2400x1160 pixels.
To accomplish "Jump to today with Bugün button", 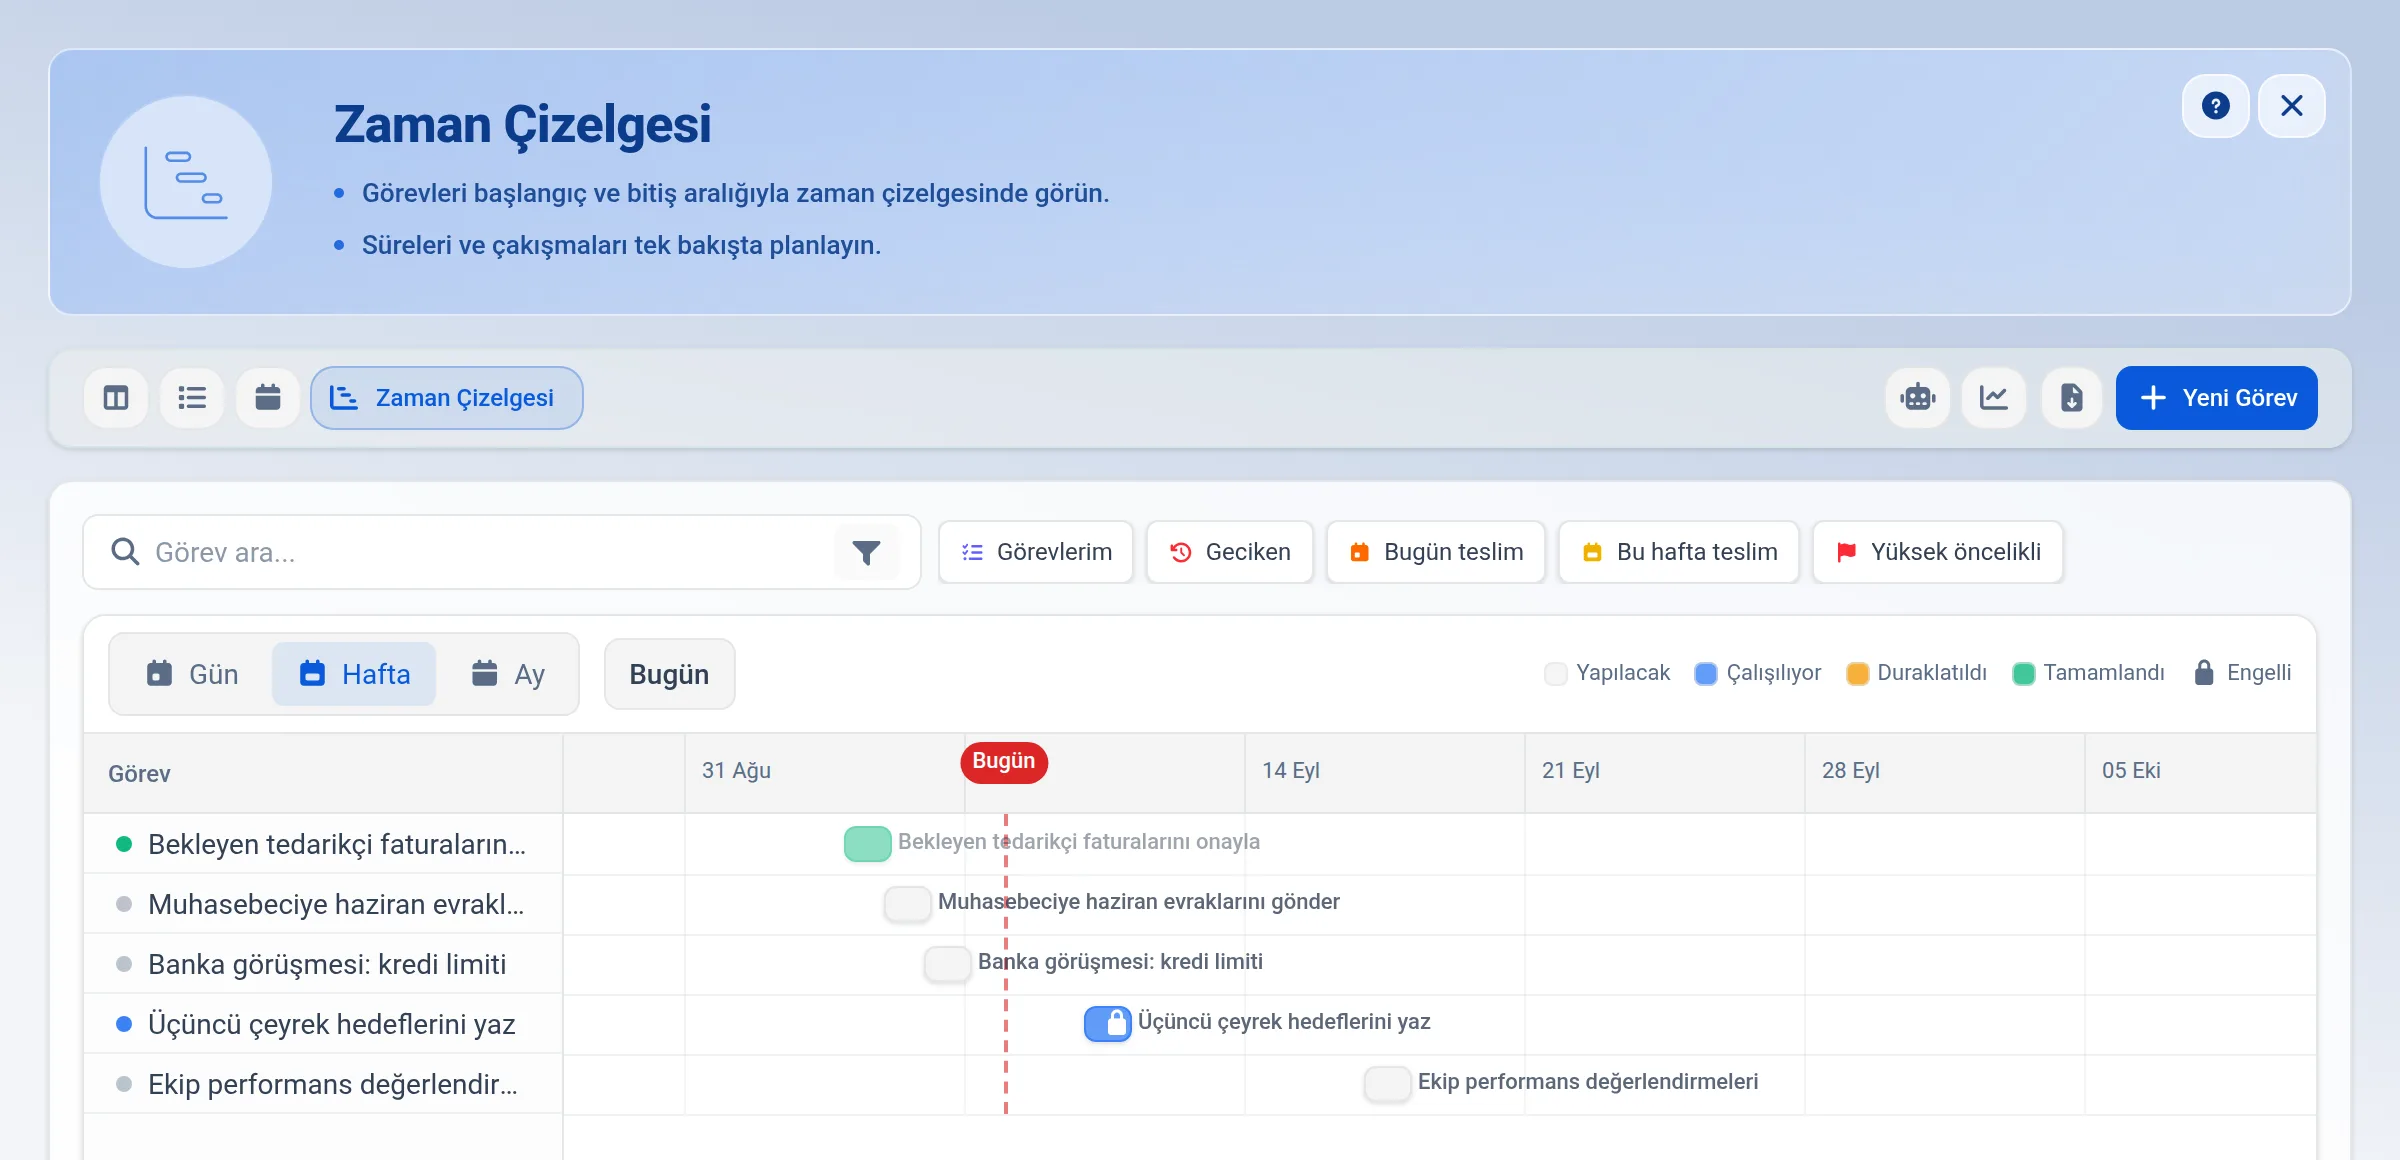I will tap(669, 674).
